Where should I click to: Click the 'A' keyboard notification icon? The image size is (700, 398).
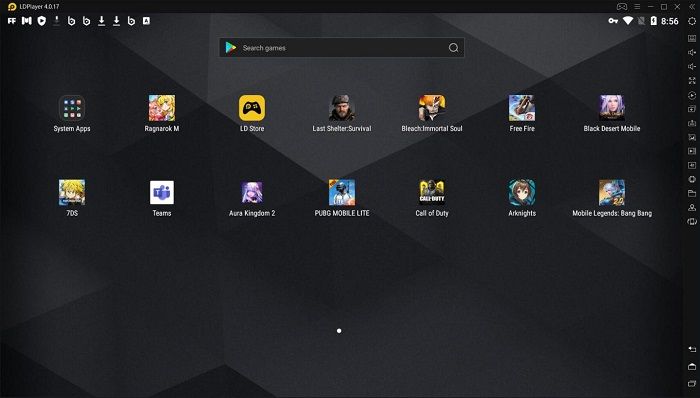[146, 21]
